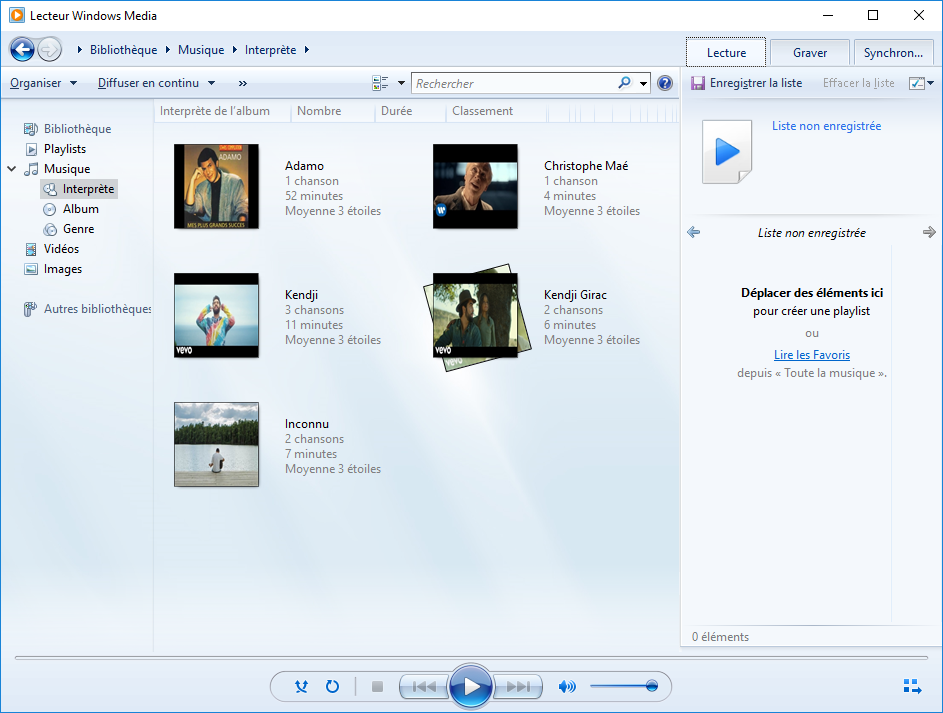Select the Kendji artist thumbnail
943x713 pixels.
coord(217,316)
